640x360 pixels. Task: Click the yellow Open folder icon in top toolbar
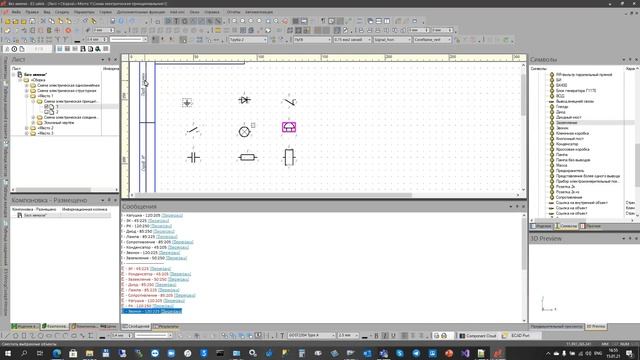[16, 21]
